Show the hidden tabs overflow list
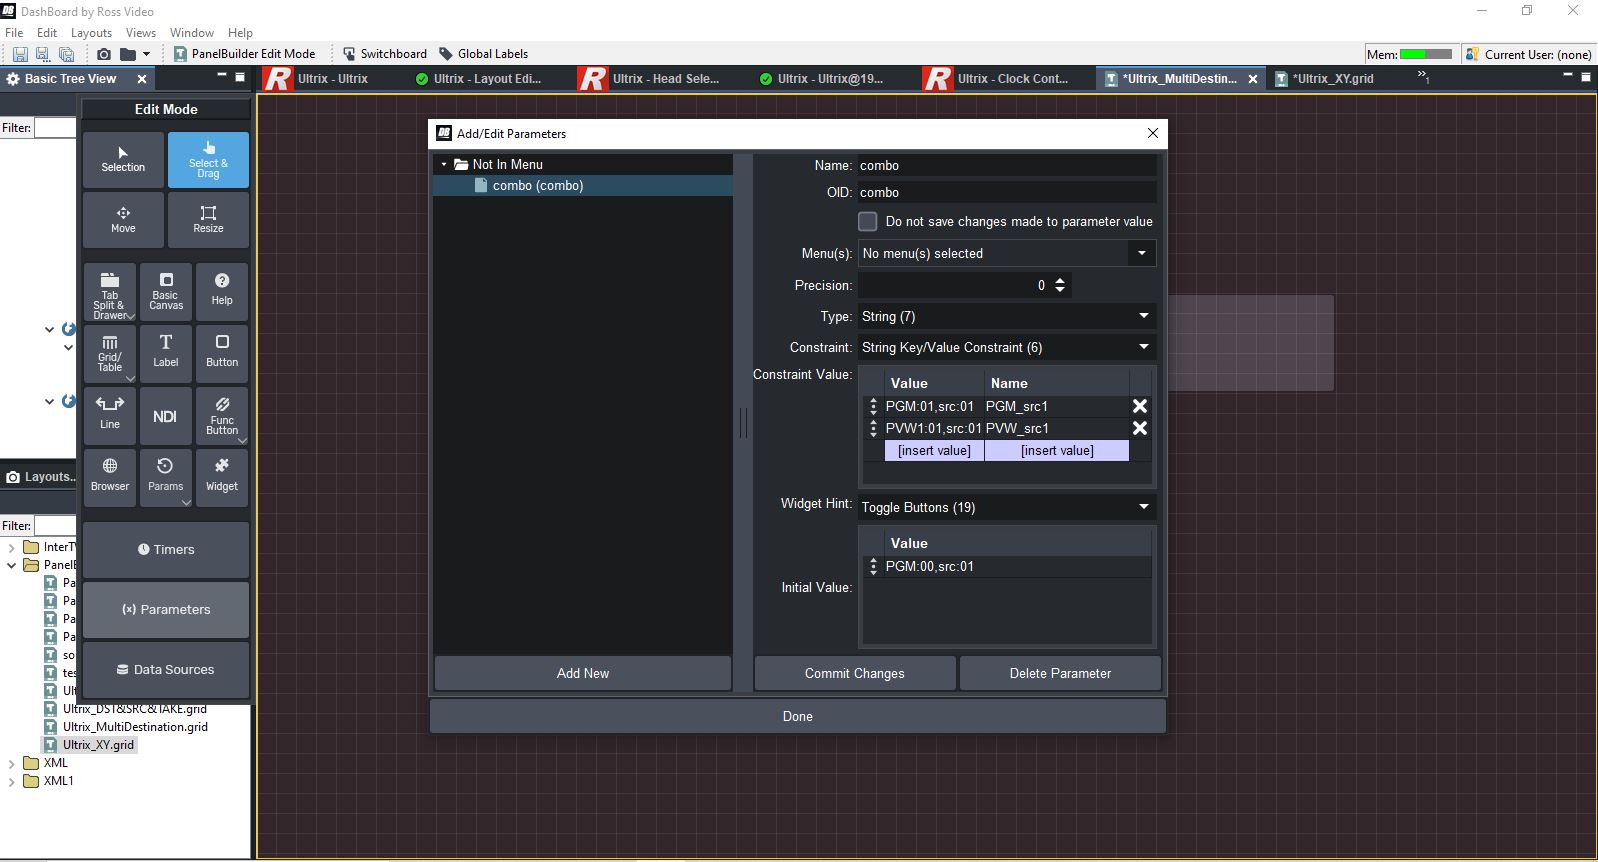This screenshot has height=862, width=1598. (1423, 77)
